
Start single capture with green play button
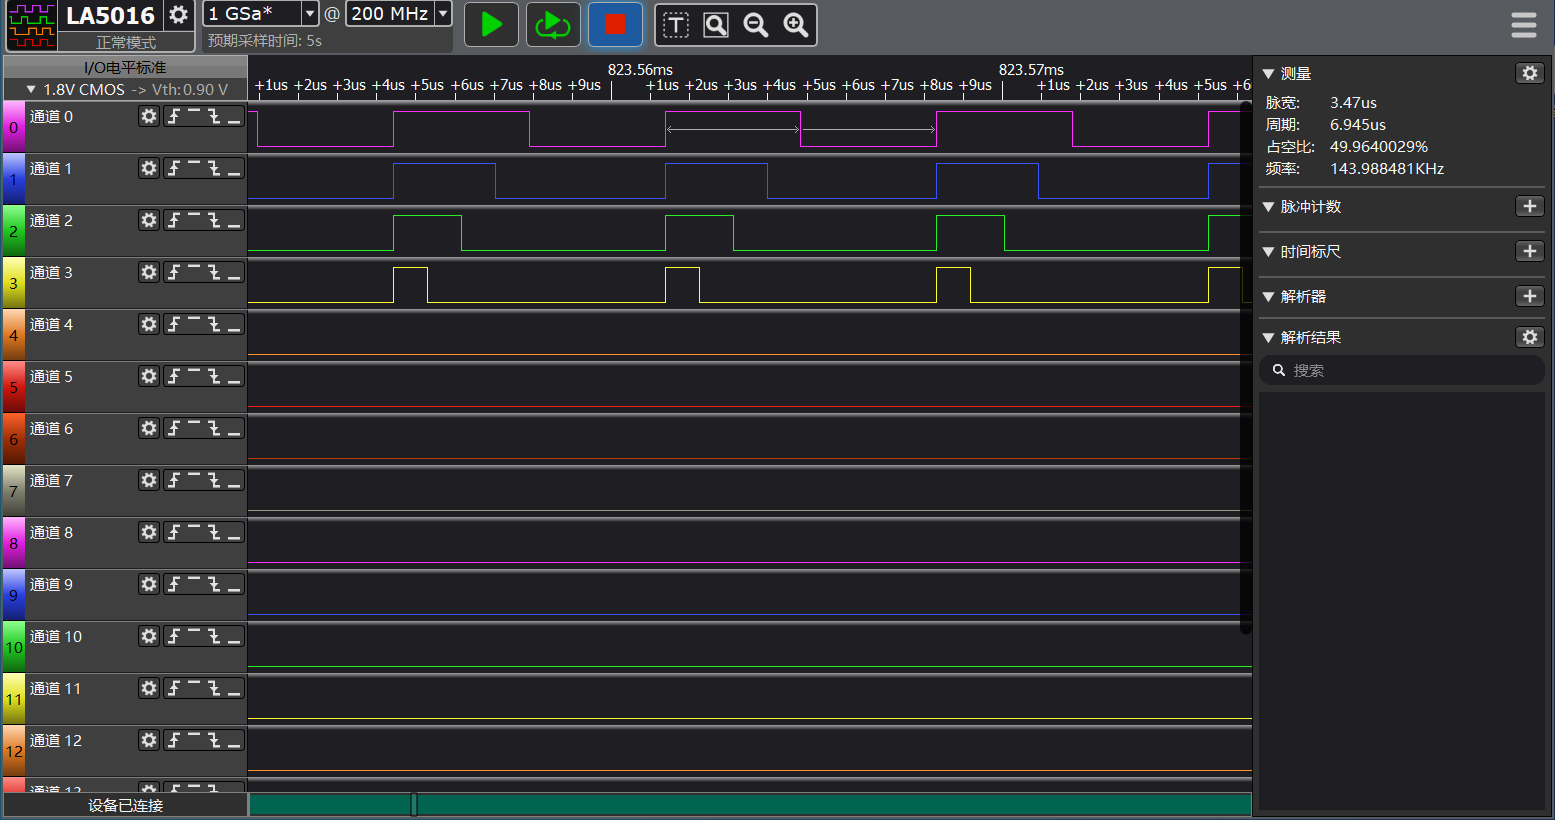tap(491, 25)
